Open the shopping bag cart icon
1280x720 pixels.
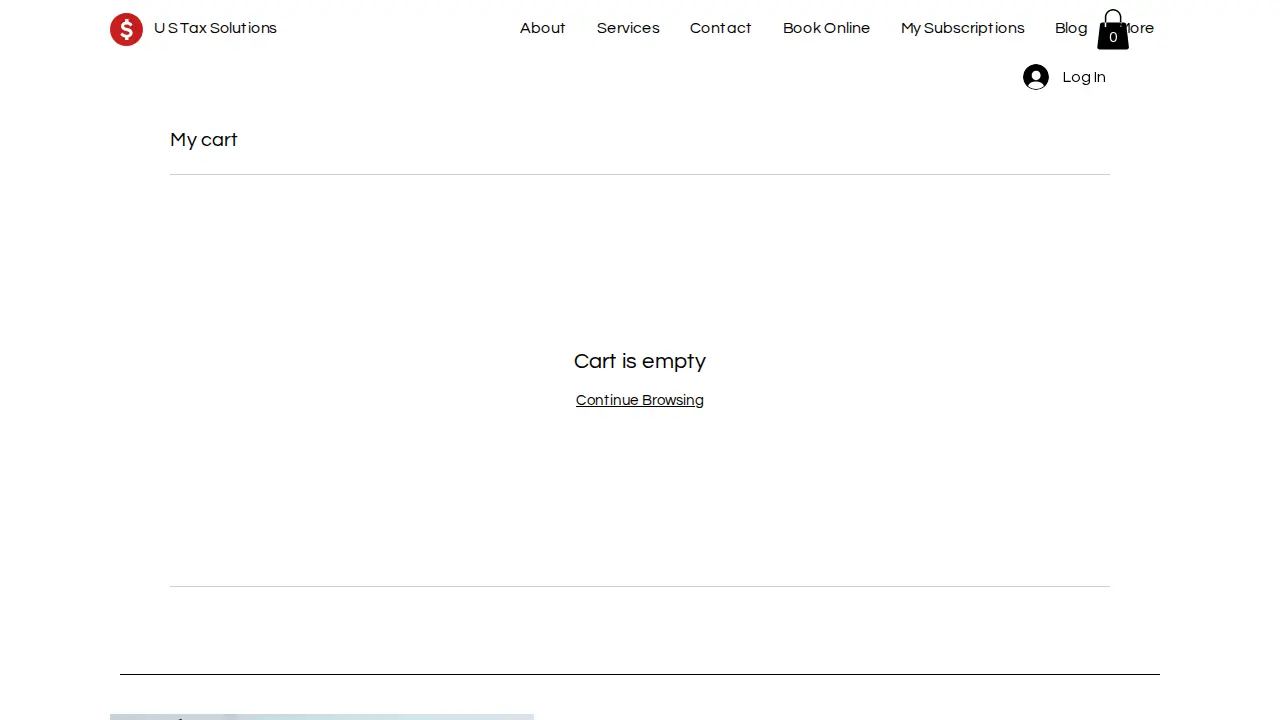(x=1113, y=30)
